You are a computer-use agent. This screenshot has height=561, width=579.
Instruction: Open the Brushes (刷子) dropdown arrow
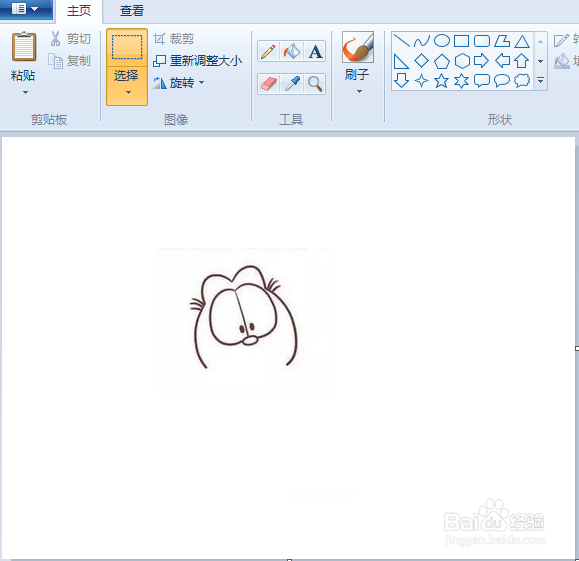coord(359,92)
